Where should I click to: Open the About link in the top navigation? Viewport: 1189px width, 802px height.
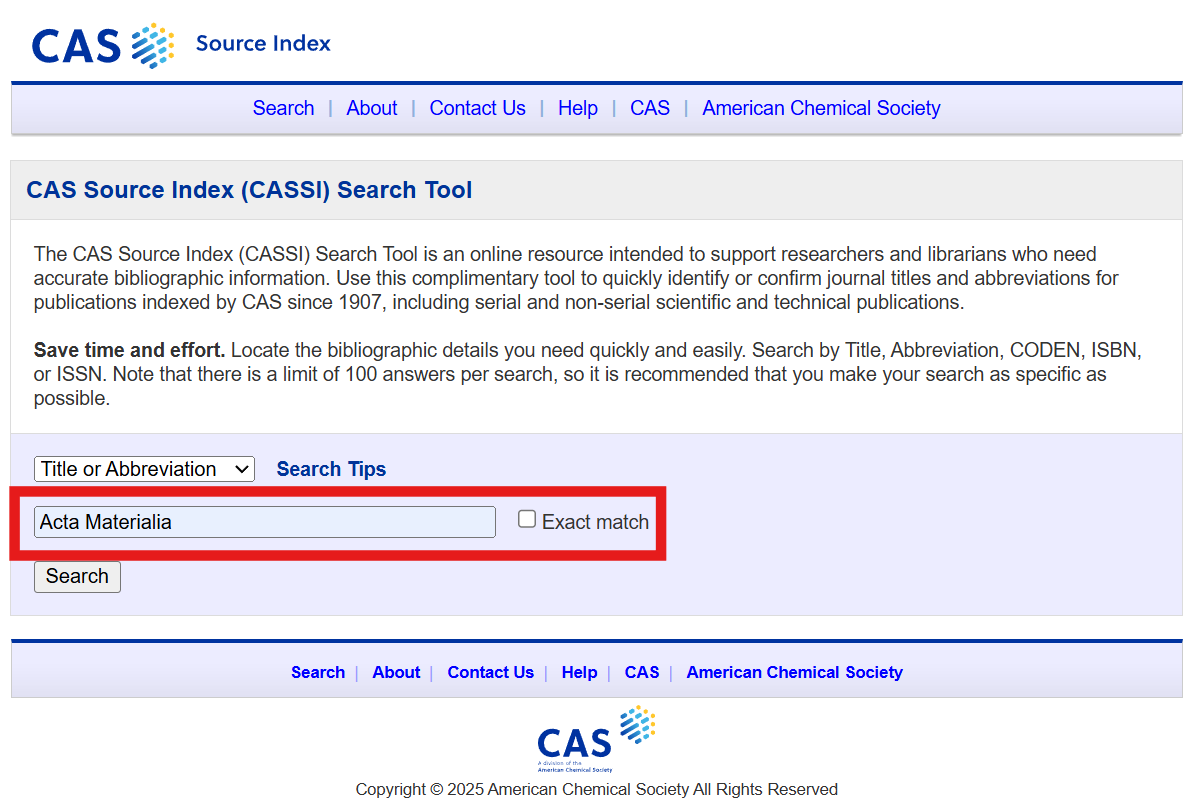coord(372,108)
